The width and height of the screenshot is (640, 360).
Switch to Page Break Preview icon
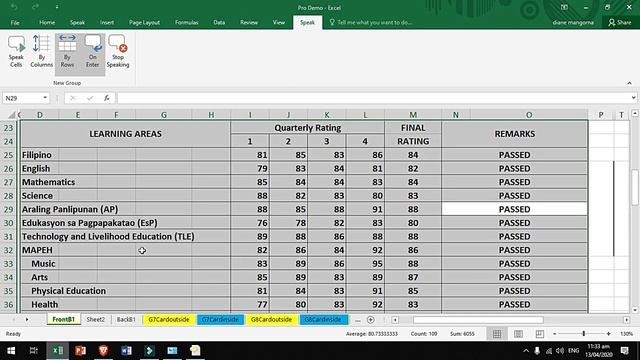540,334
